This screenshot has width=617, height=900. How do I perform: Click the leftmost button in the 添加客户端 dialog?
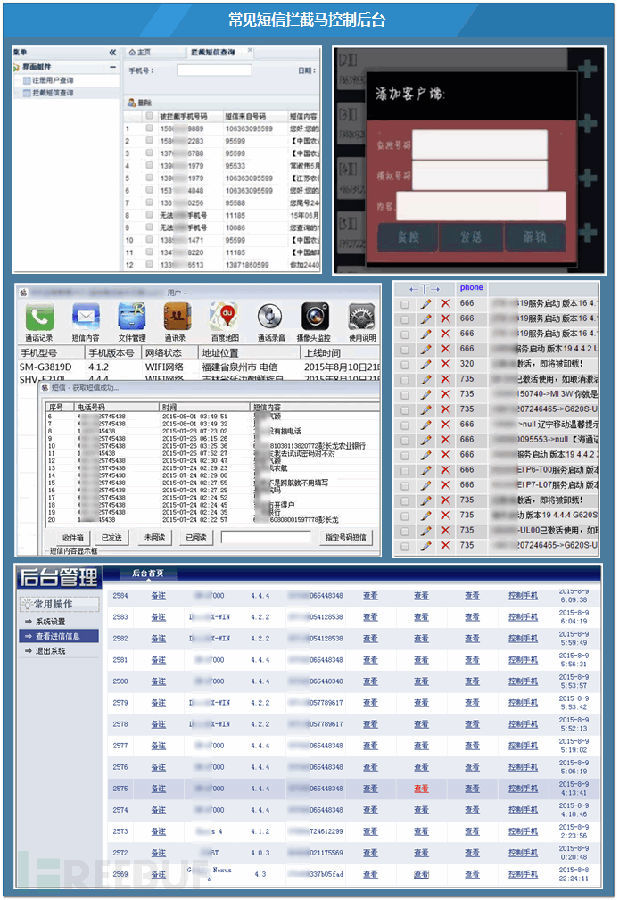pyautogui.click(x=408, y=237)
